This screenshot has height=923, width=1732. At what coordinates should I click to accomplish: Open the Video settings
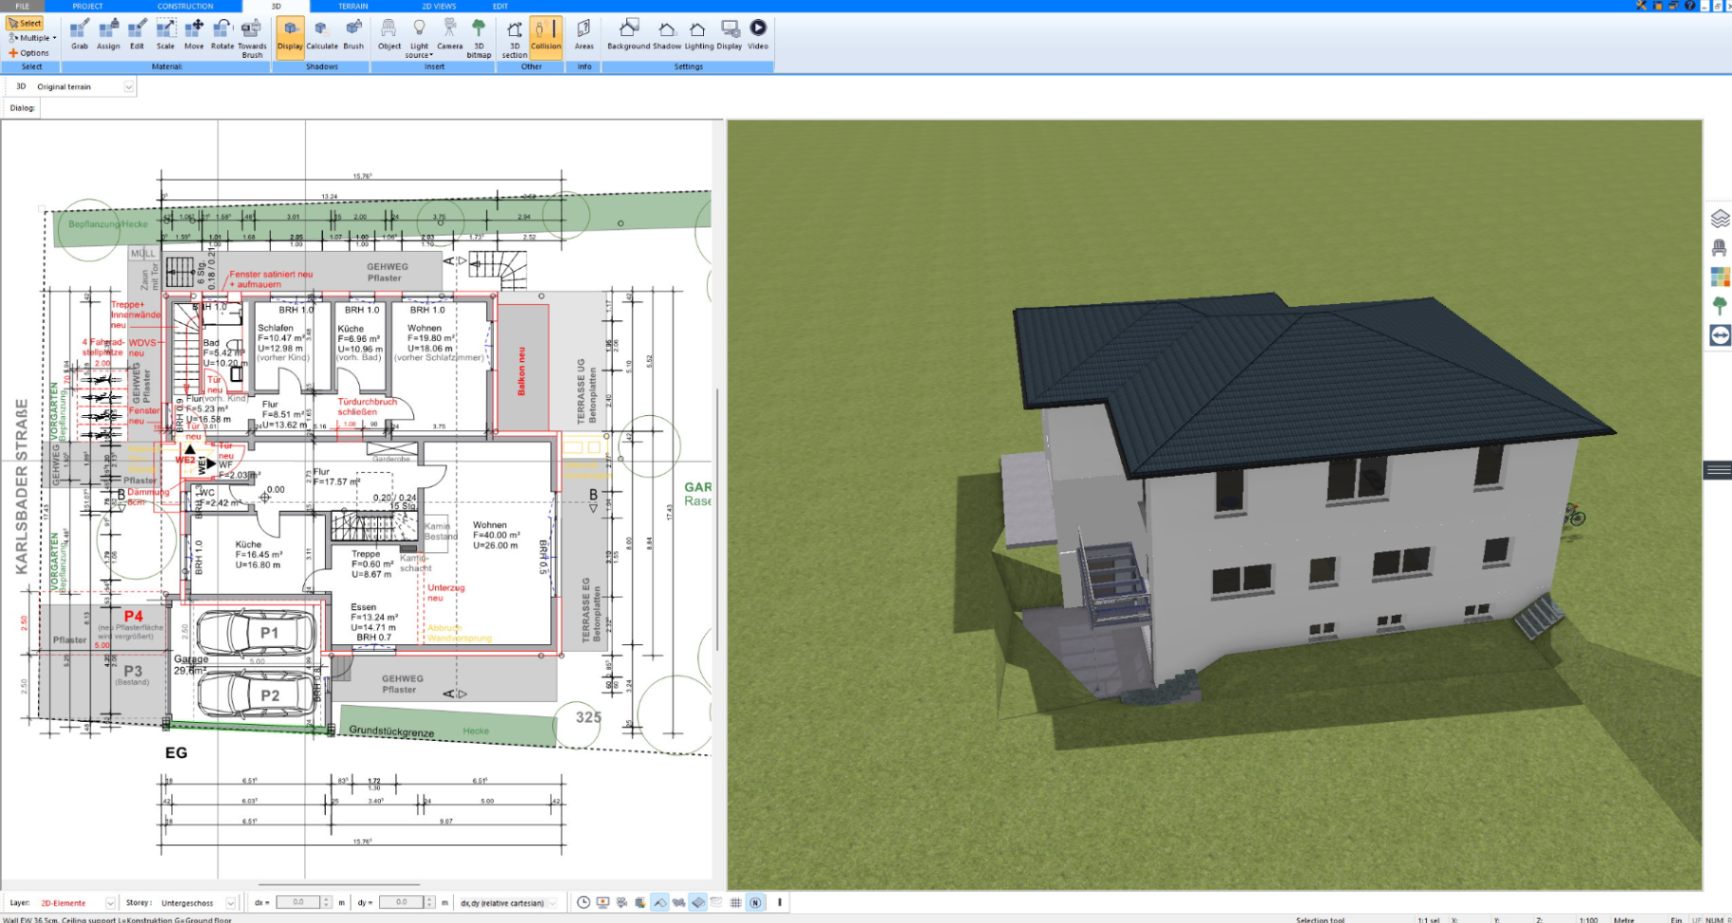[x=758, y=35]
